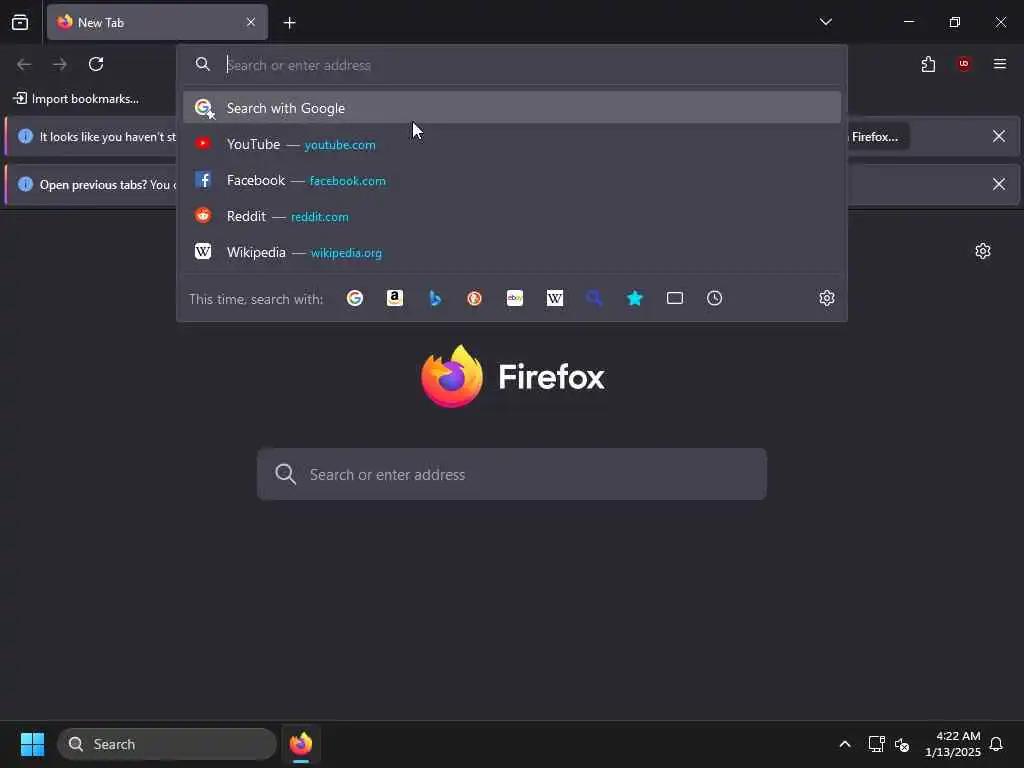This screenshot has height=768, width=1024.
Task: Go back one page
Action: [x=24, y=64]
